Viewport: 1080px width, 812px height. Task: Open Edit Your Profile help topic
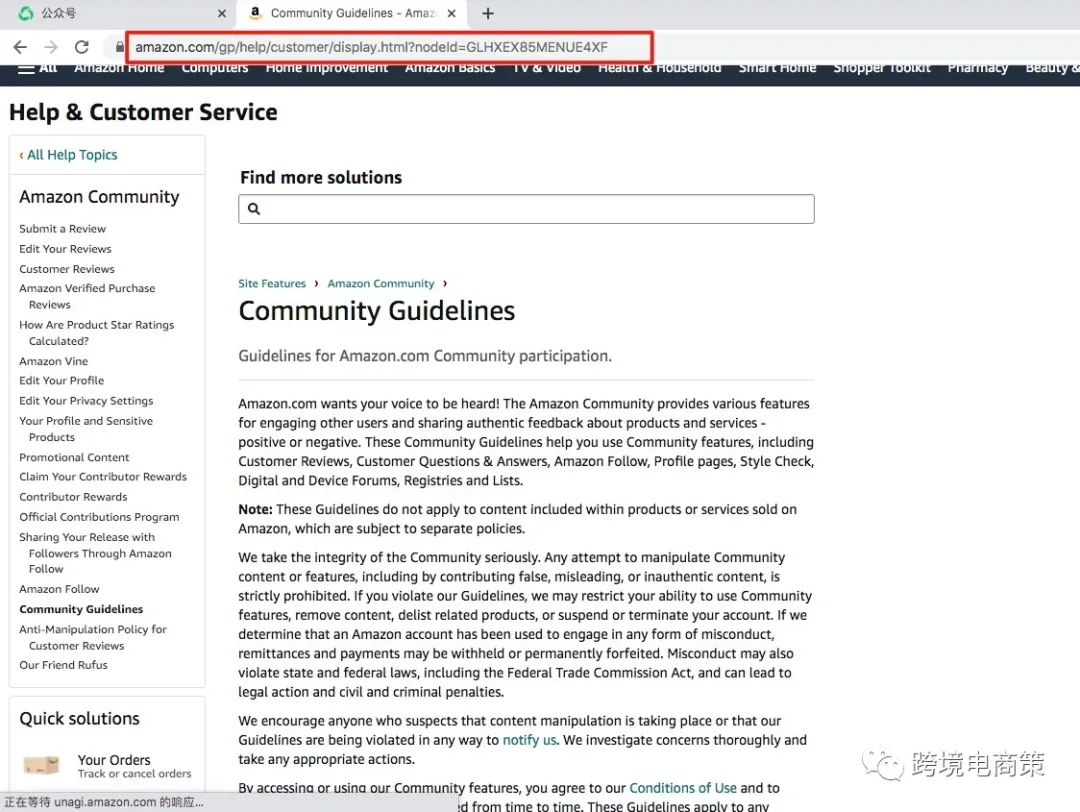(x=62, y=380)
